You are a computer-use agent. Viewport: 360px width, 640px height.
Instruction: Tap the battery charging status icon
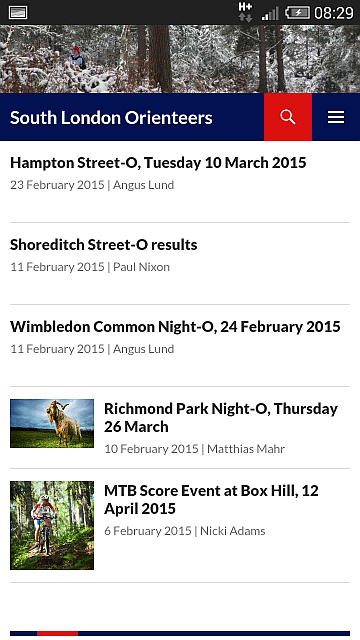[x=297, y=13]
